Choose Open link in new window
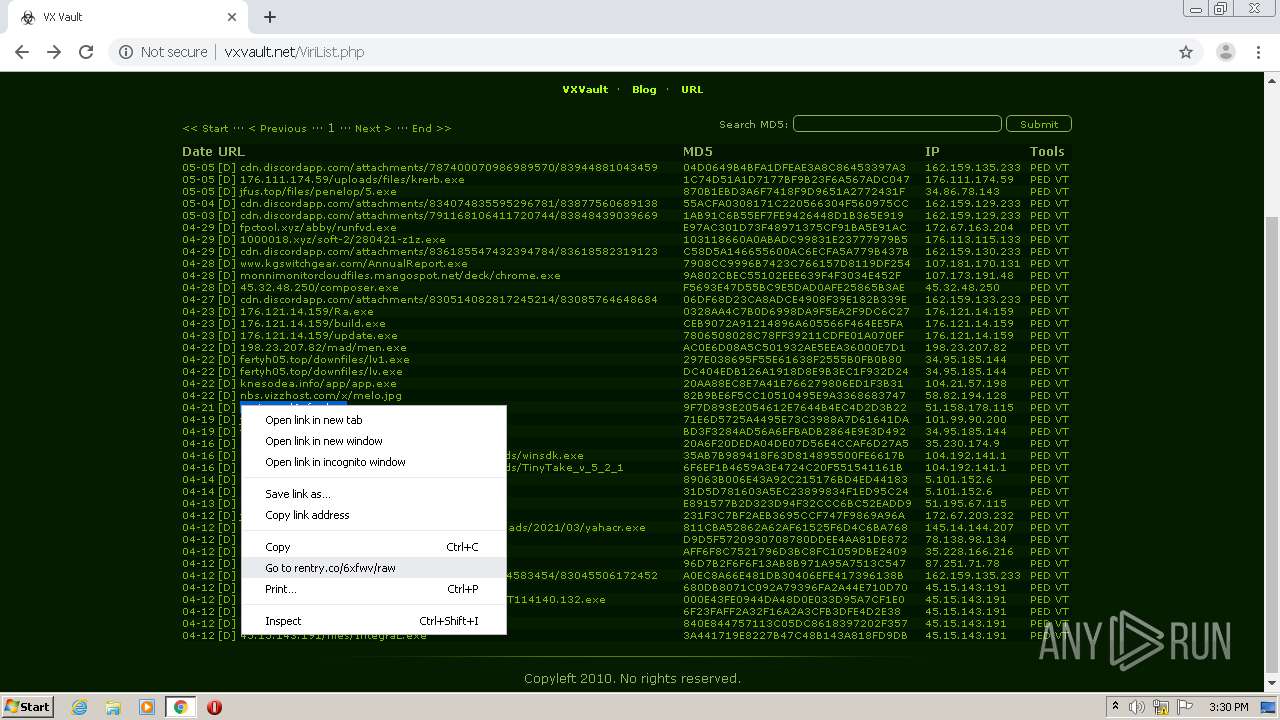 pos(374,441)
